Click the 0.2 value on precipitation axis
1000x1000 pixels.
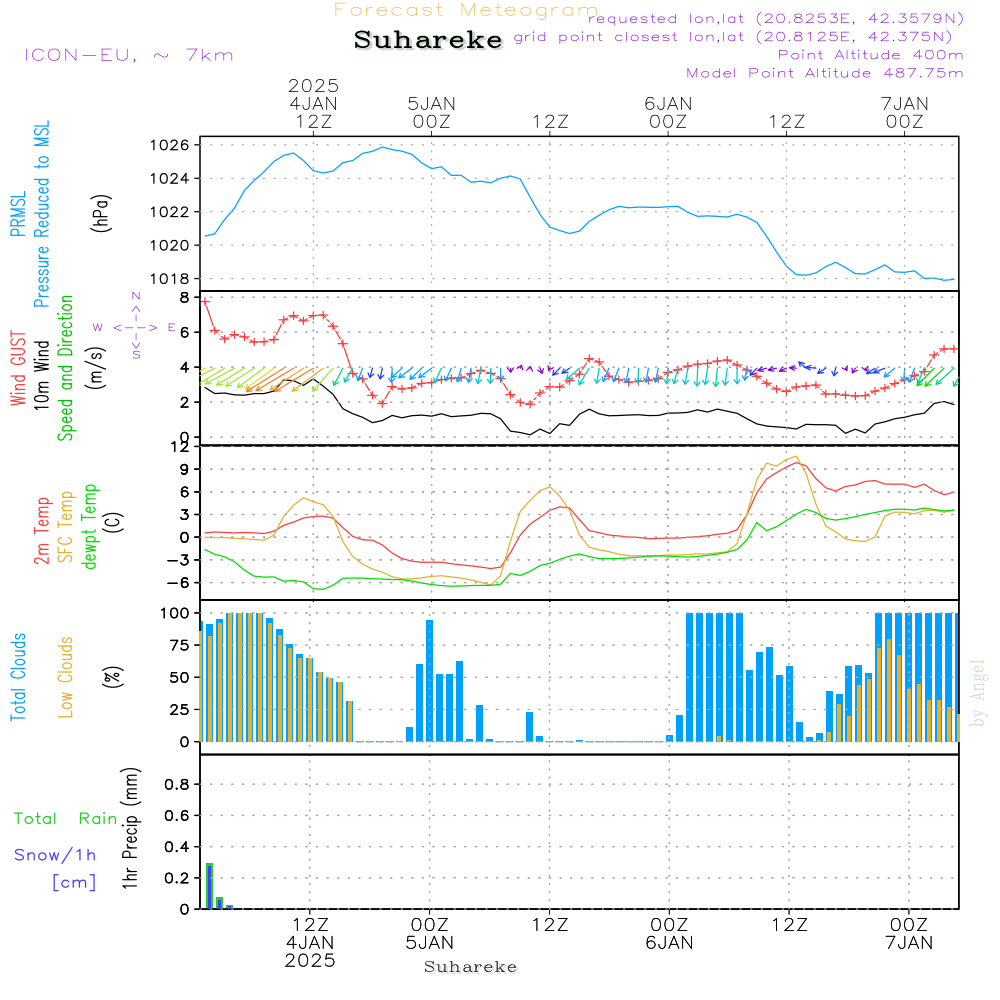(177, 879)
